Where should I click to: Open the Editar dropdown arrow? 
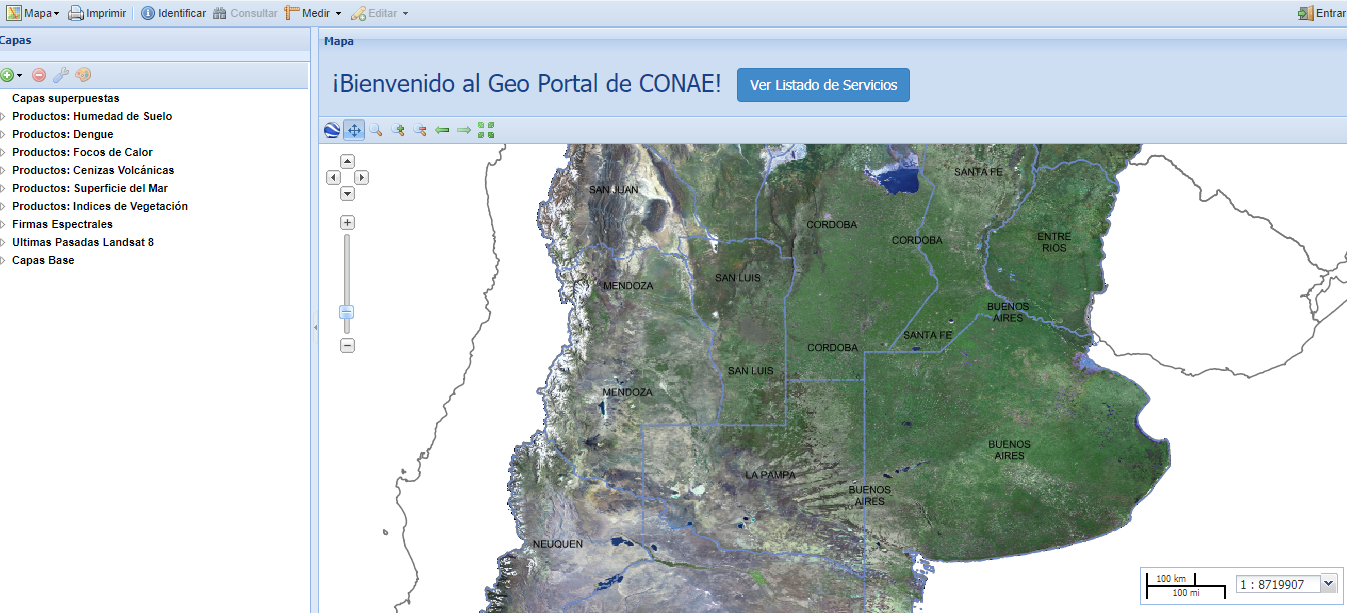coord(405,14)
